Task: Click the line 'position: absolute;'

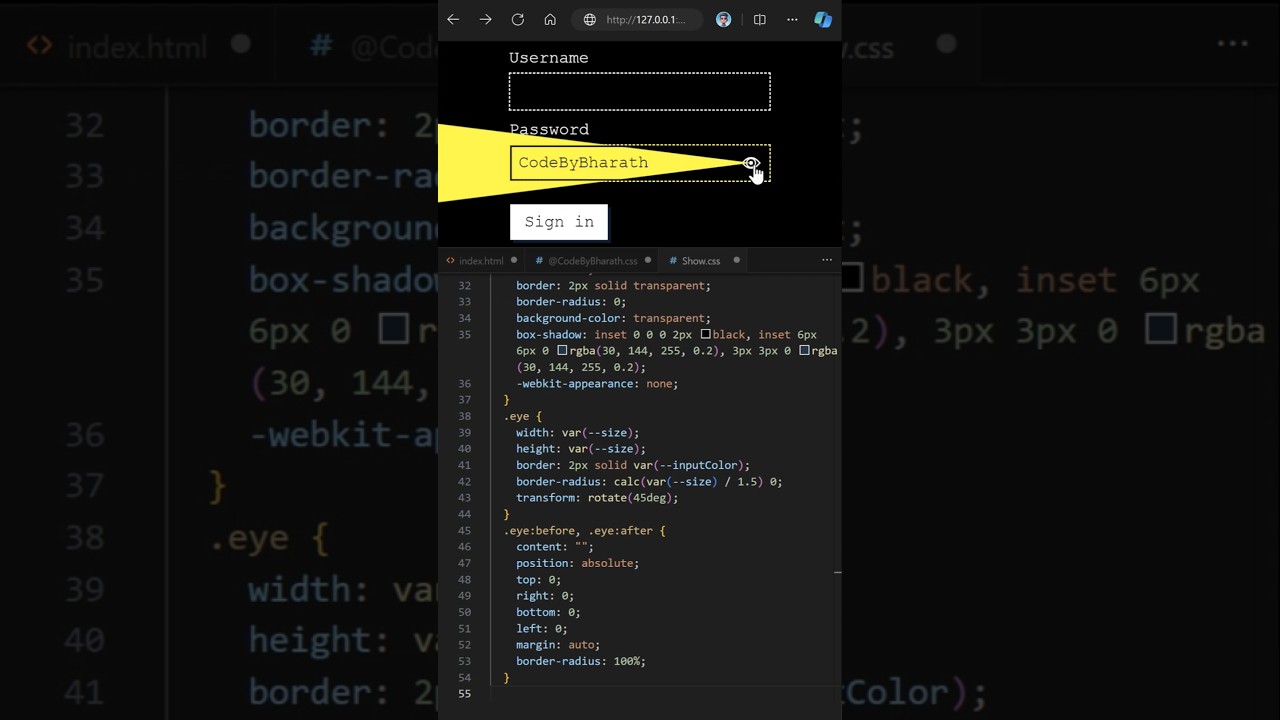Action: pos(577,563)
